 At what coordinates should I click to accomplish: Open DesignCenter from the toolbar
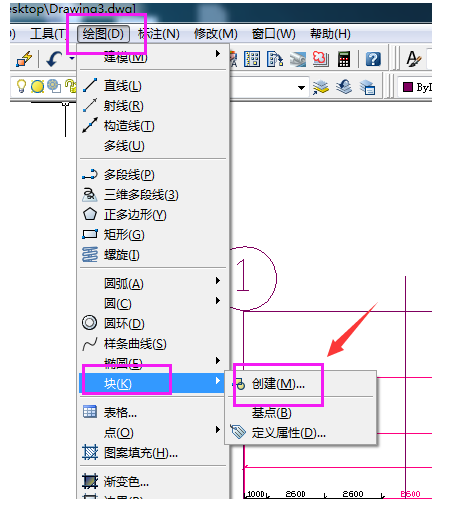pyautogui.click(x=252, y=59)
